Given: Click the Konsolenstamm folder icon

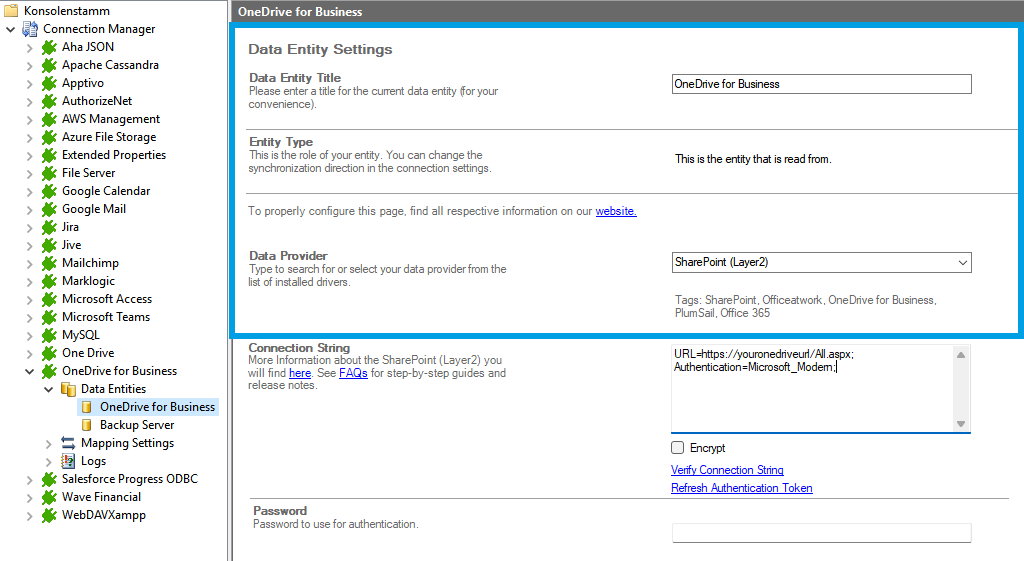Looking at the screenshot, I should (x=11, y=10).
